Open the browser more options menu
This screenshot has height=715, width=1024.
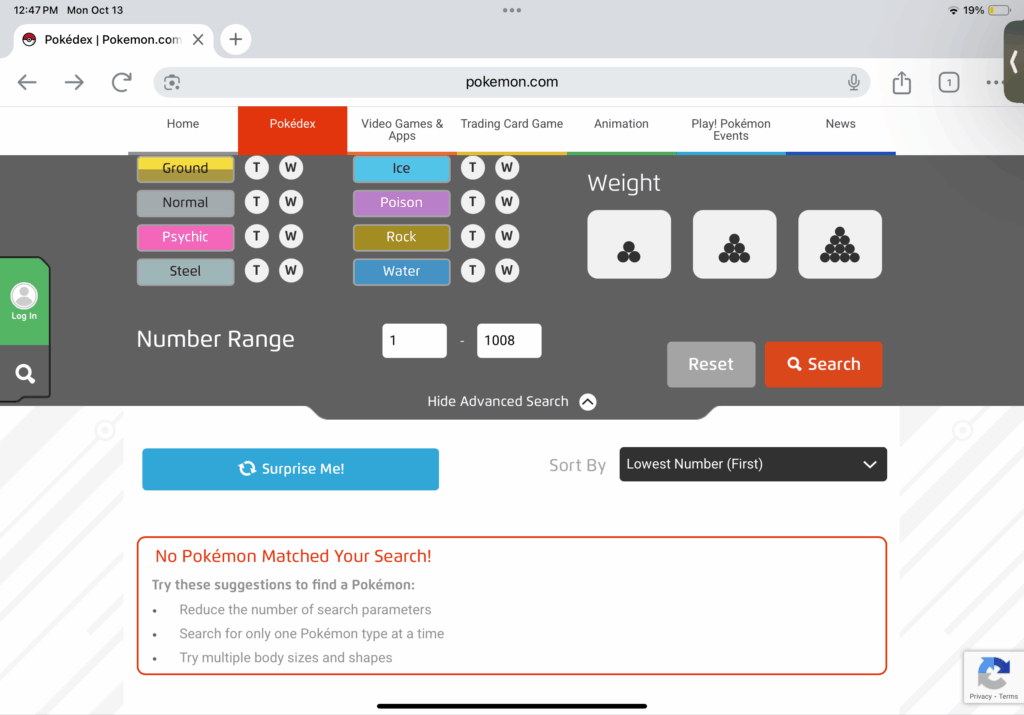click(x=994, y=82)
